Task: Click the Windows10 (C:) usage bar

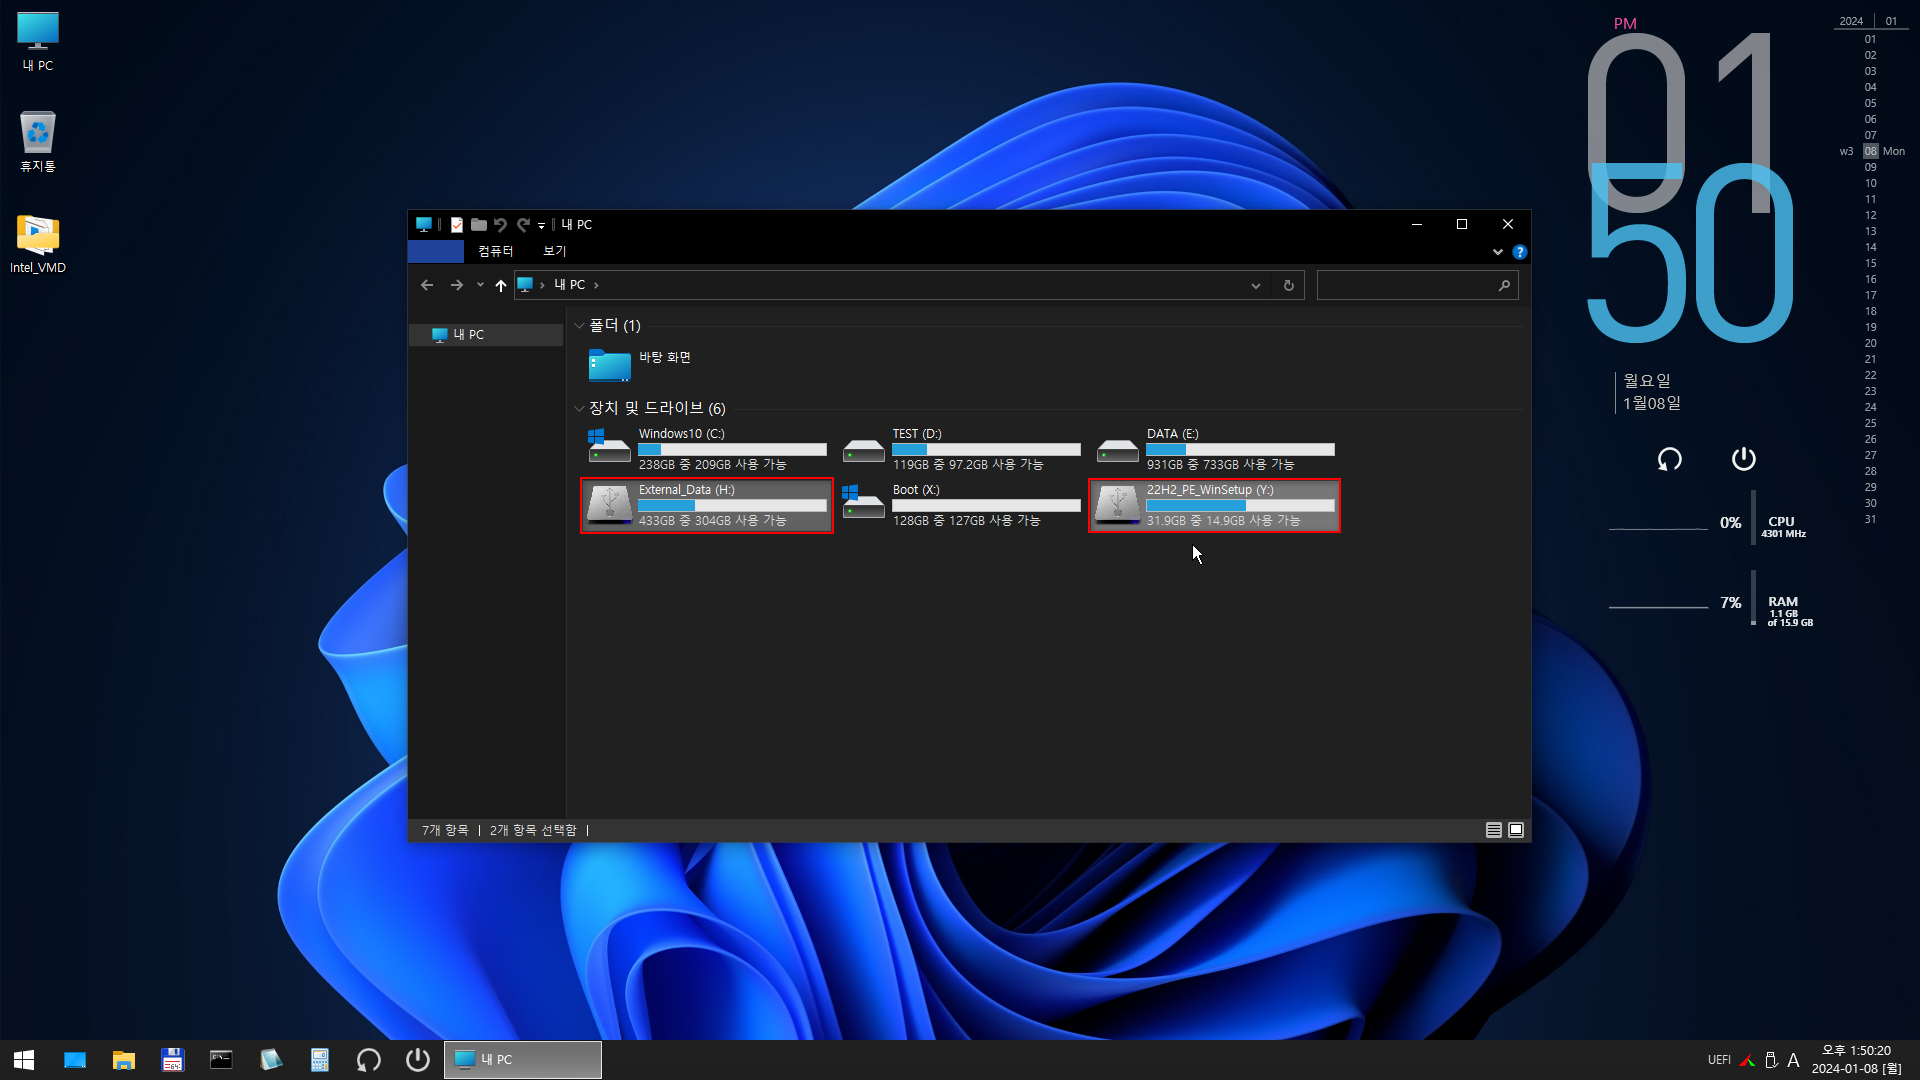Action: click(x=732, y=450)
